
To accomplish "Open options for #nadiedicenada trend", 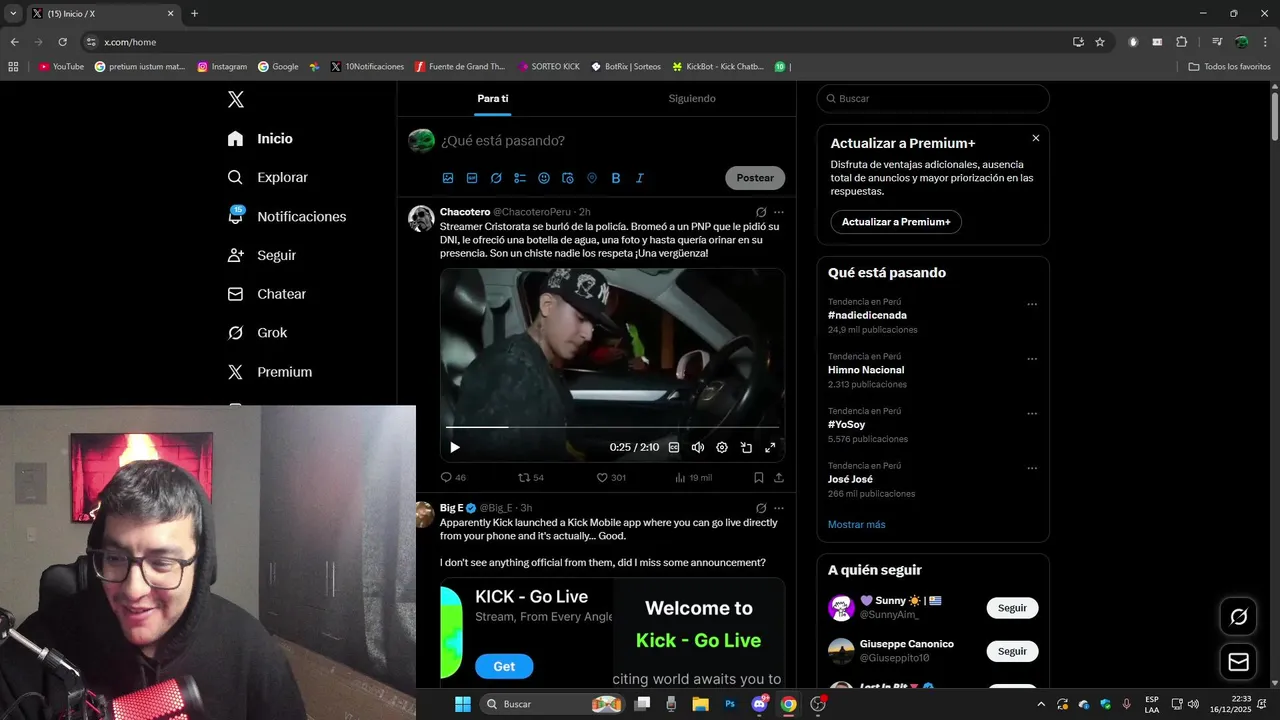I will click(1032, 305).
